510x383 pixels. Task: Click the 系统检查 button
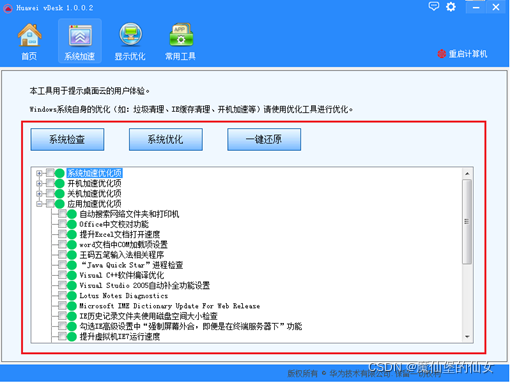click(67, 139)
